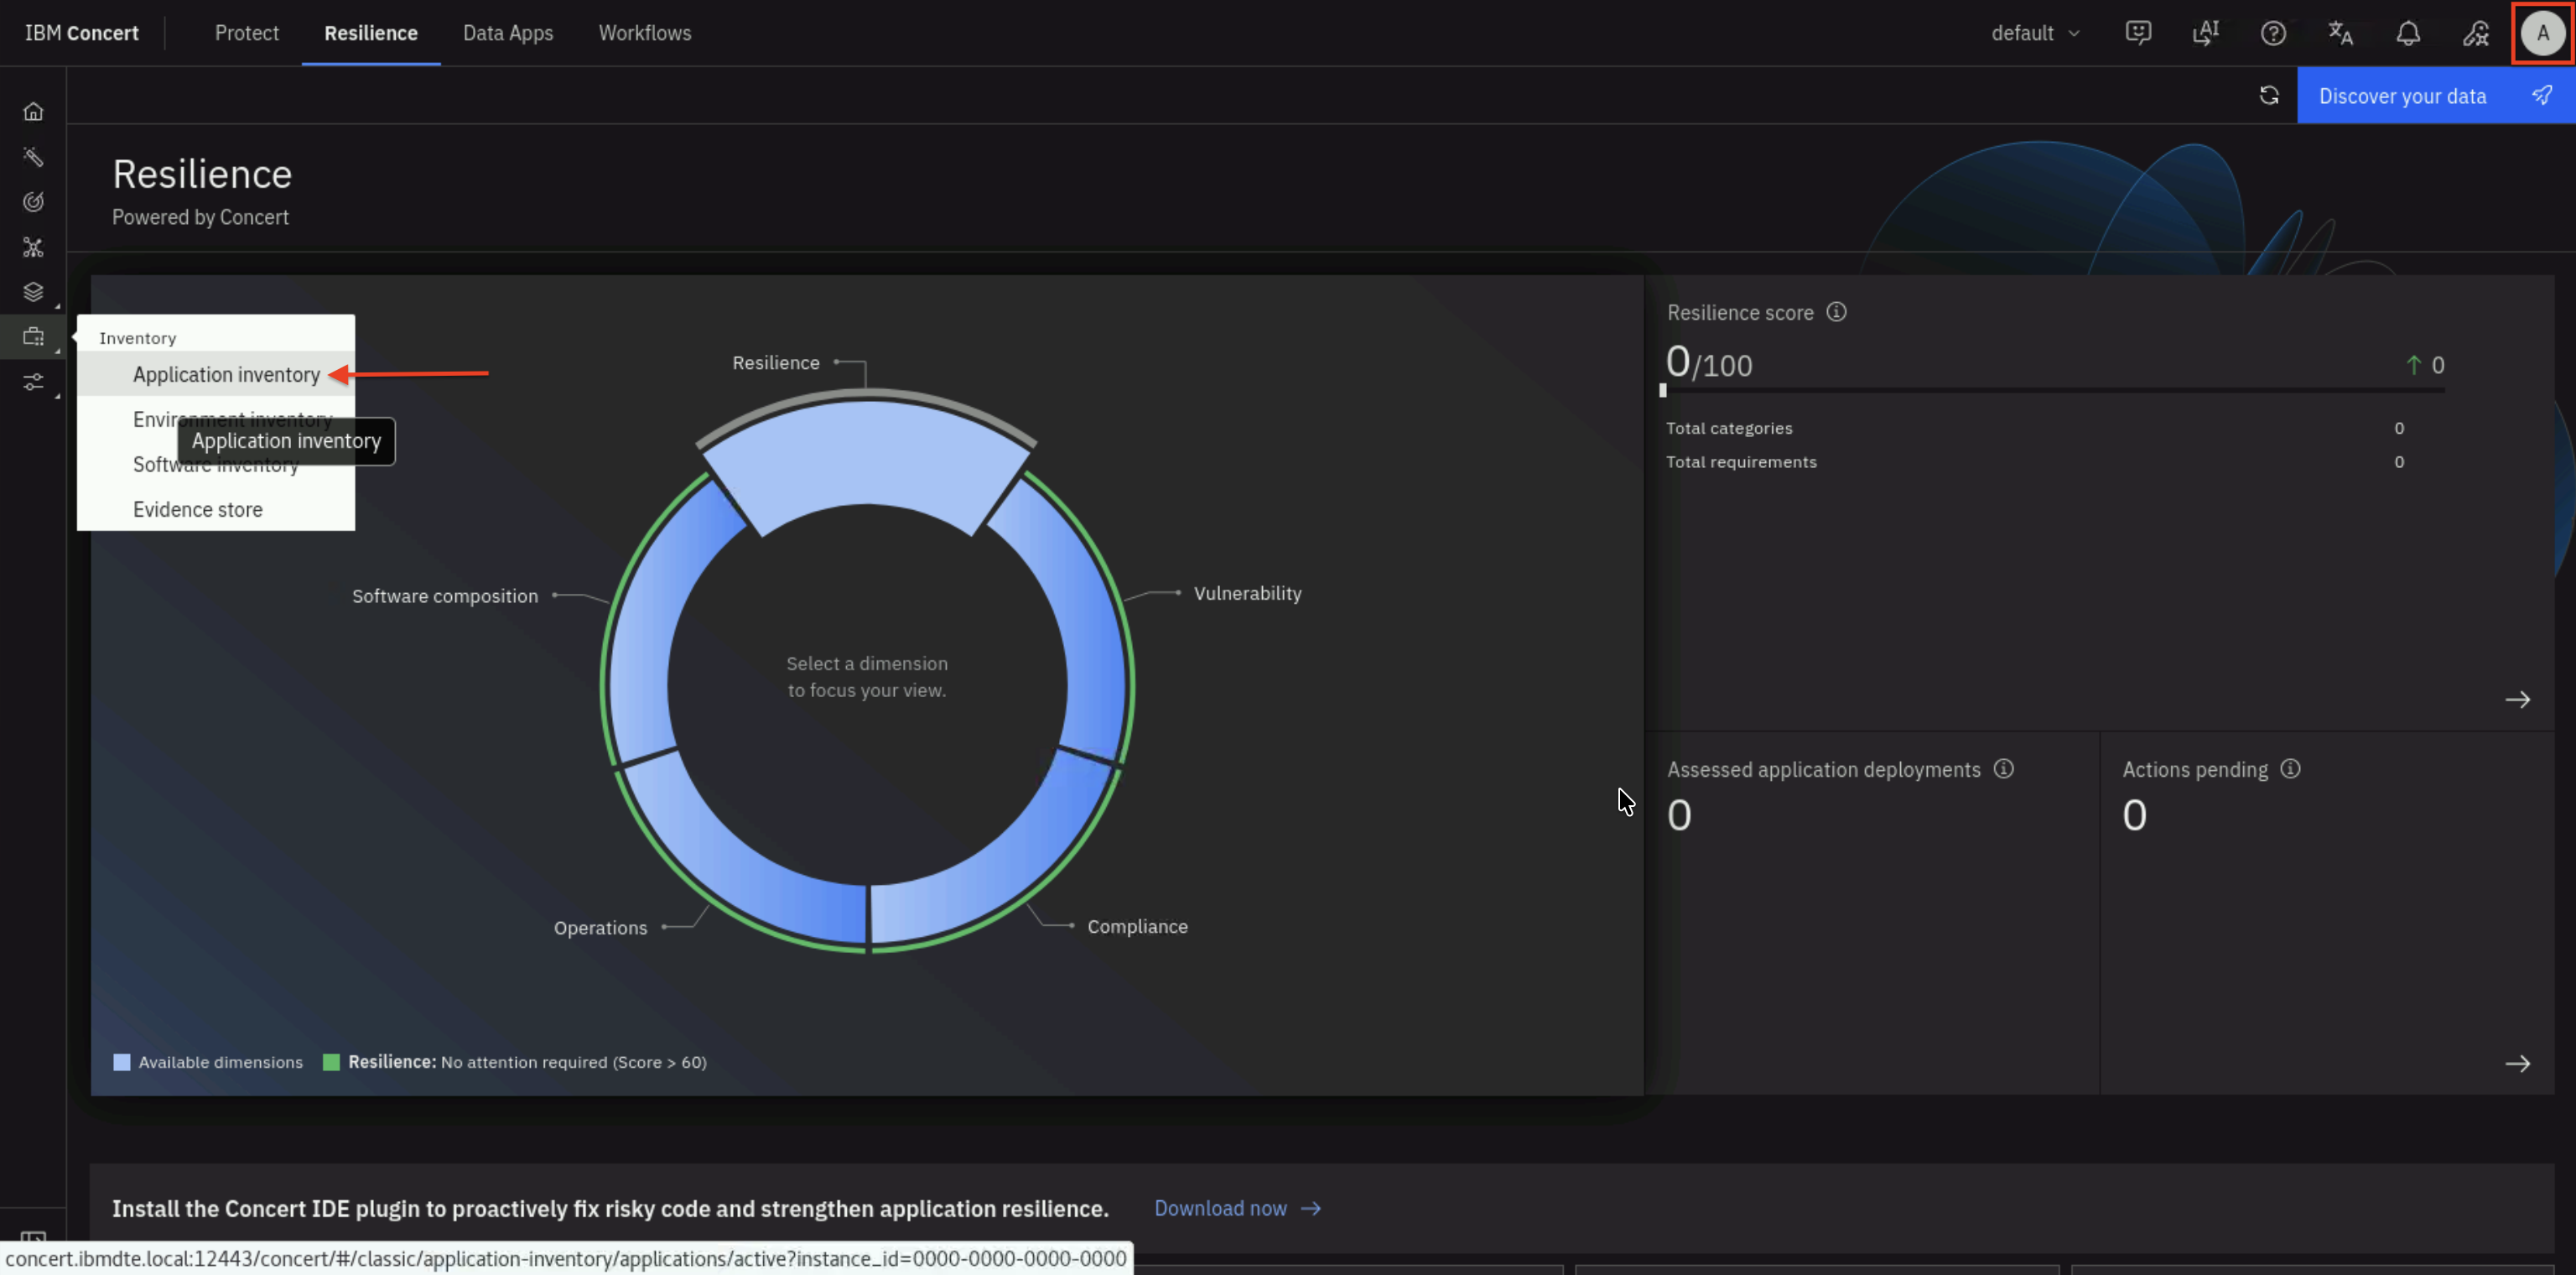Click "Select a dimension to focus your view."

point(866,677)
